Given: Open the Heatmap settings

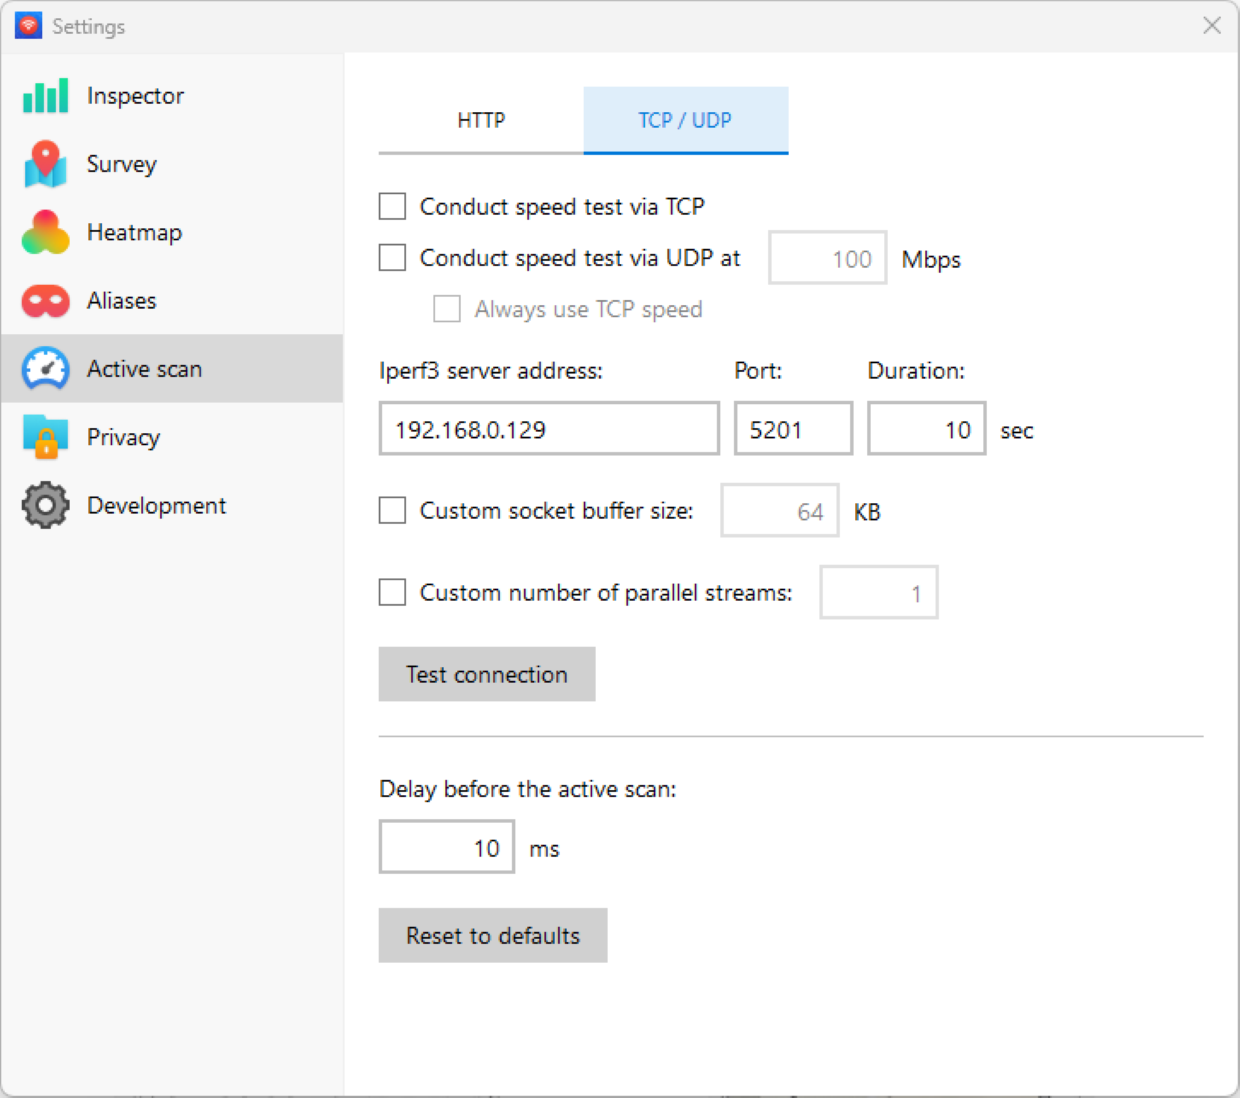Looking at the screenshot, I should pos(134,232).
